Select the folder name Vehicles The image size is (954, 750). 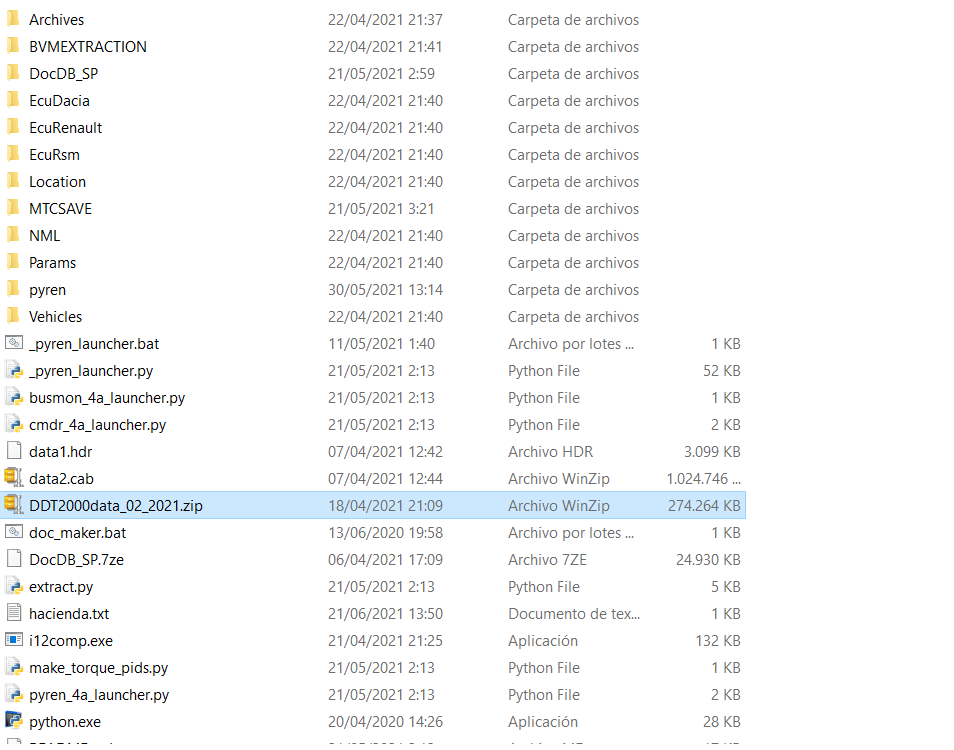[x=55, y=317]
